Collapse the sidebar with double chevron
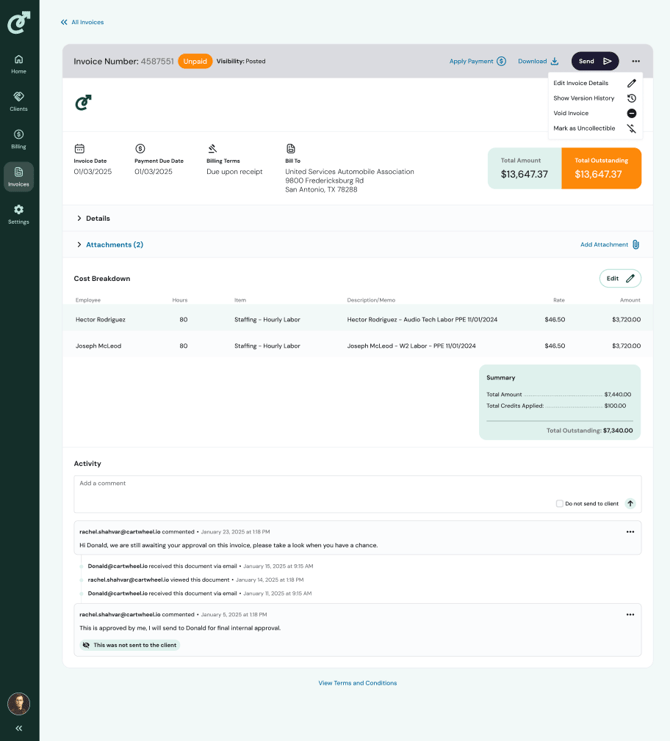670x741 pixels. point(18,728)
